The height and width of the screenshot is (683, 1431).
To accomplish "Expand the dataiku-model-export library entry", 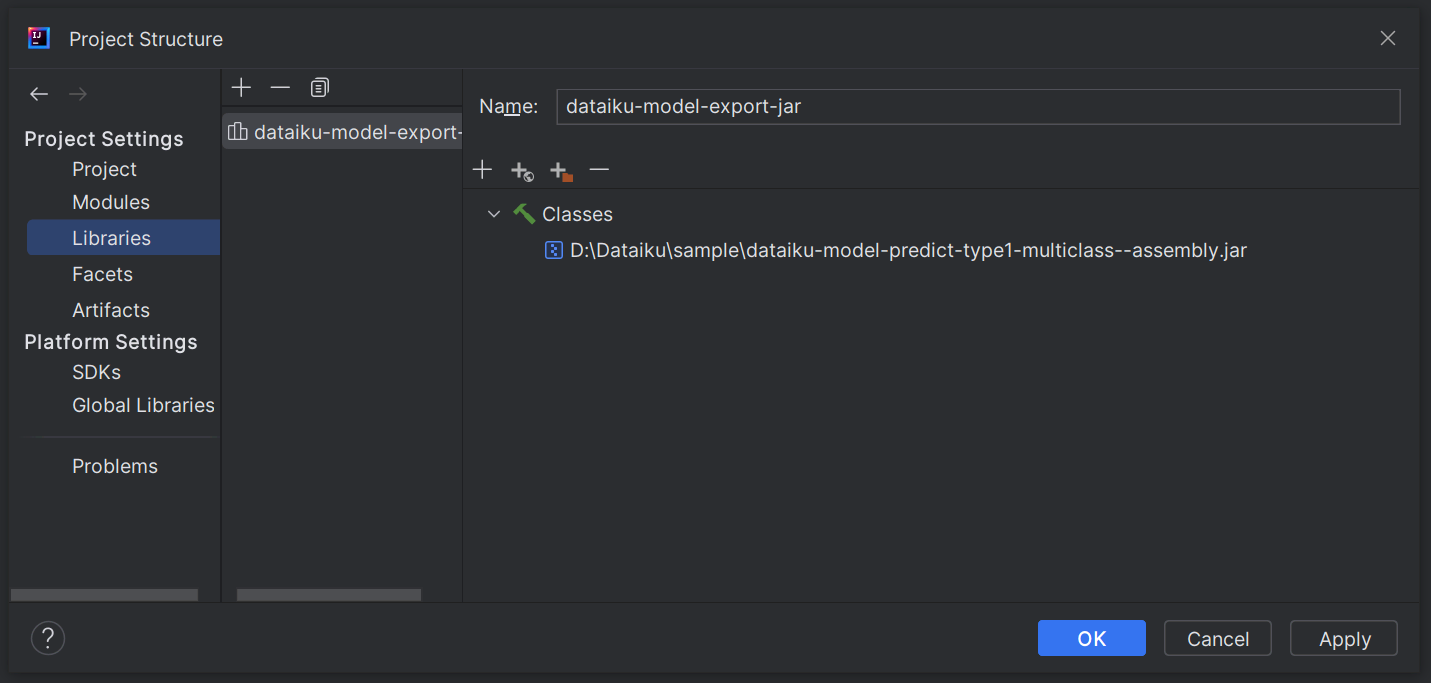I will click(x=342, y=131).
